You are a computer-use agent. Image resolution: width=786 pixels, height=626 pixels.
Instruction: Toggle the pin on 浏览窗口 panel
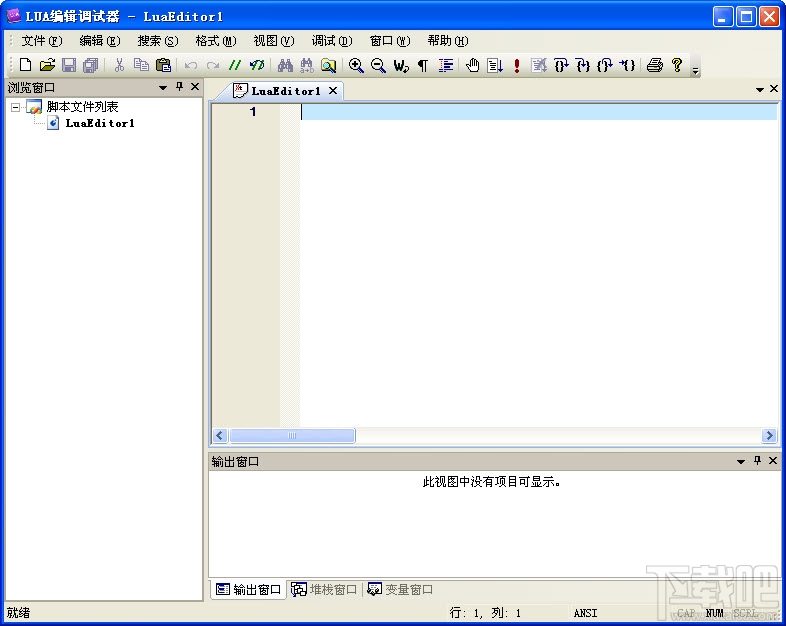pyautogui.click(x=179, y=87)
